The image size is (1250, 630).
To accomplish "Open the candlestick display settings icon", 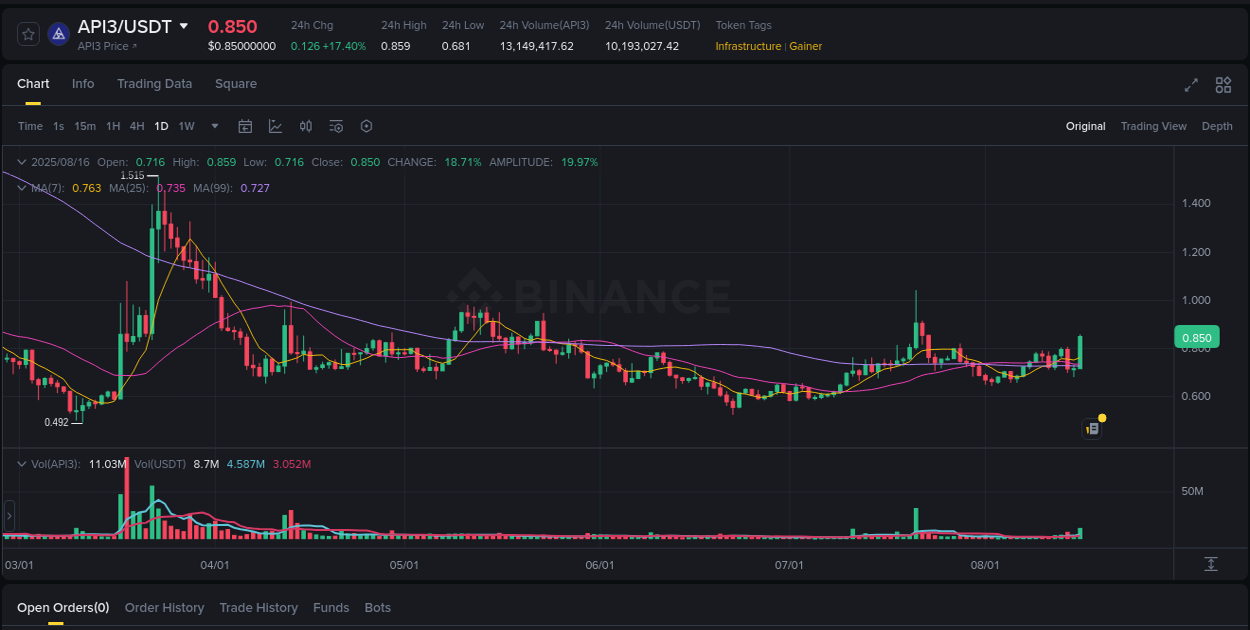I will (x=306, y=126).
